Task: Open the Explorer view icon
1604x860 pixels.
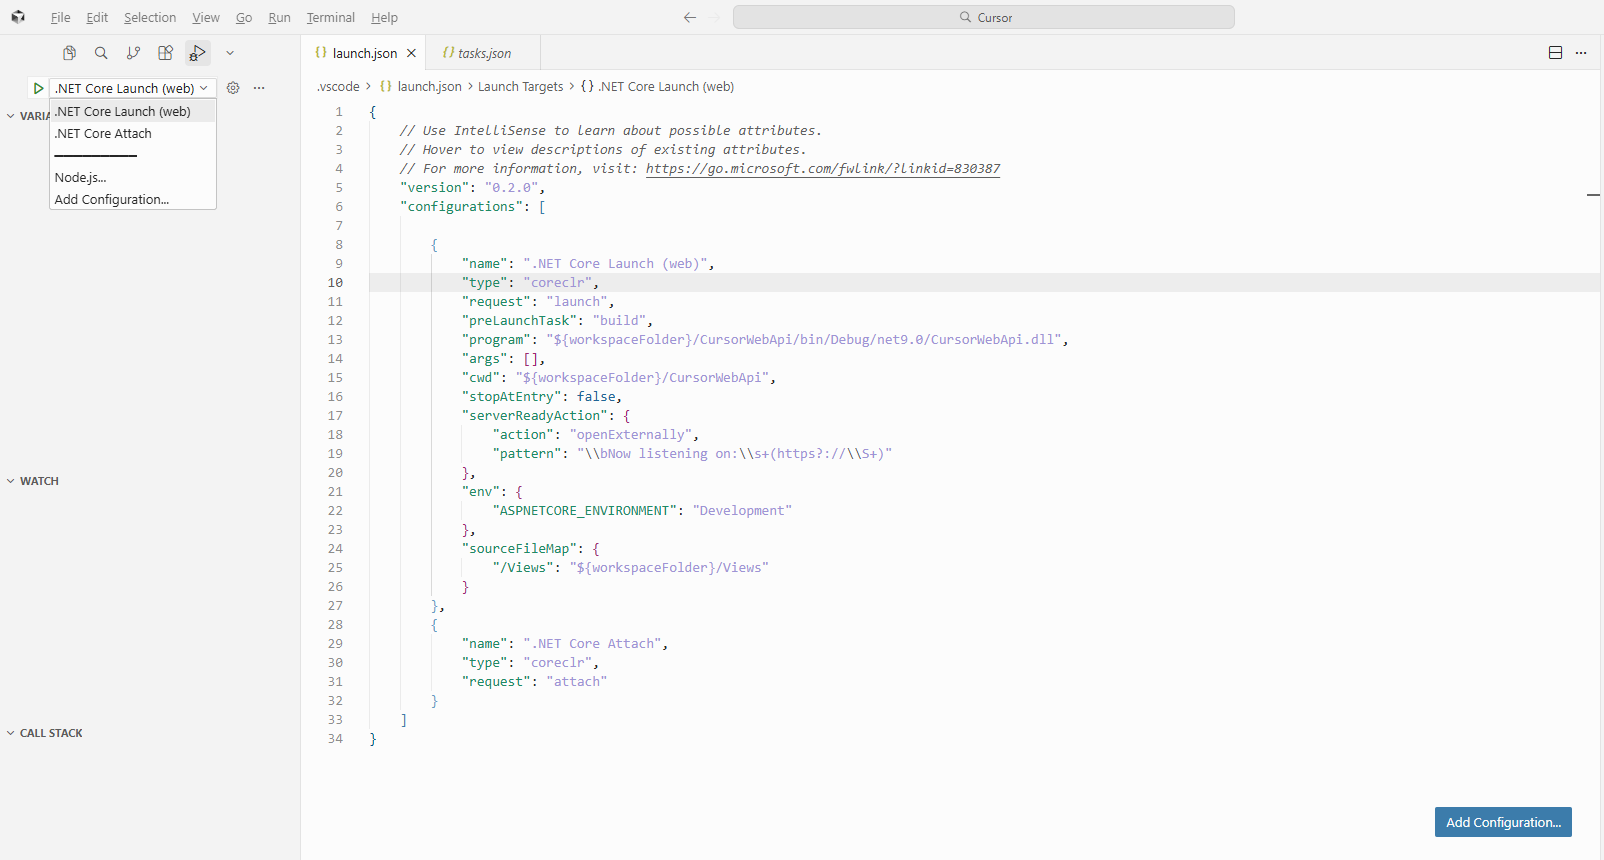Action: (69, 53)
